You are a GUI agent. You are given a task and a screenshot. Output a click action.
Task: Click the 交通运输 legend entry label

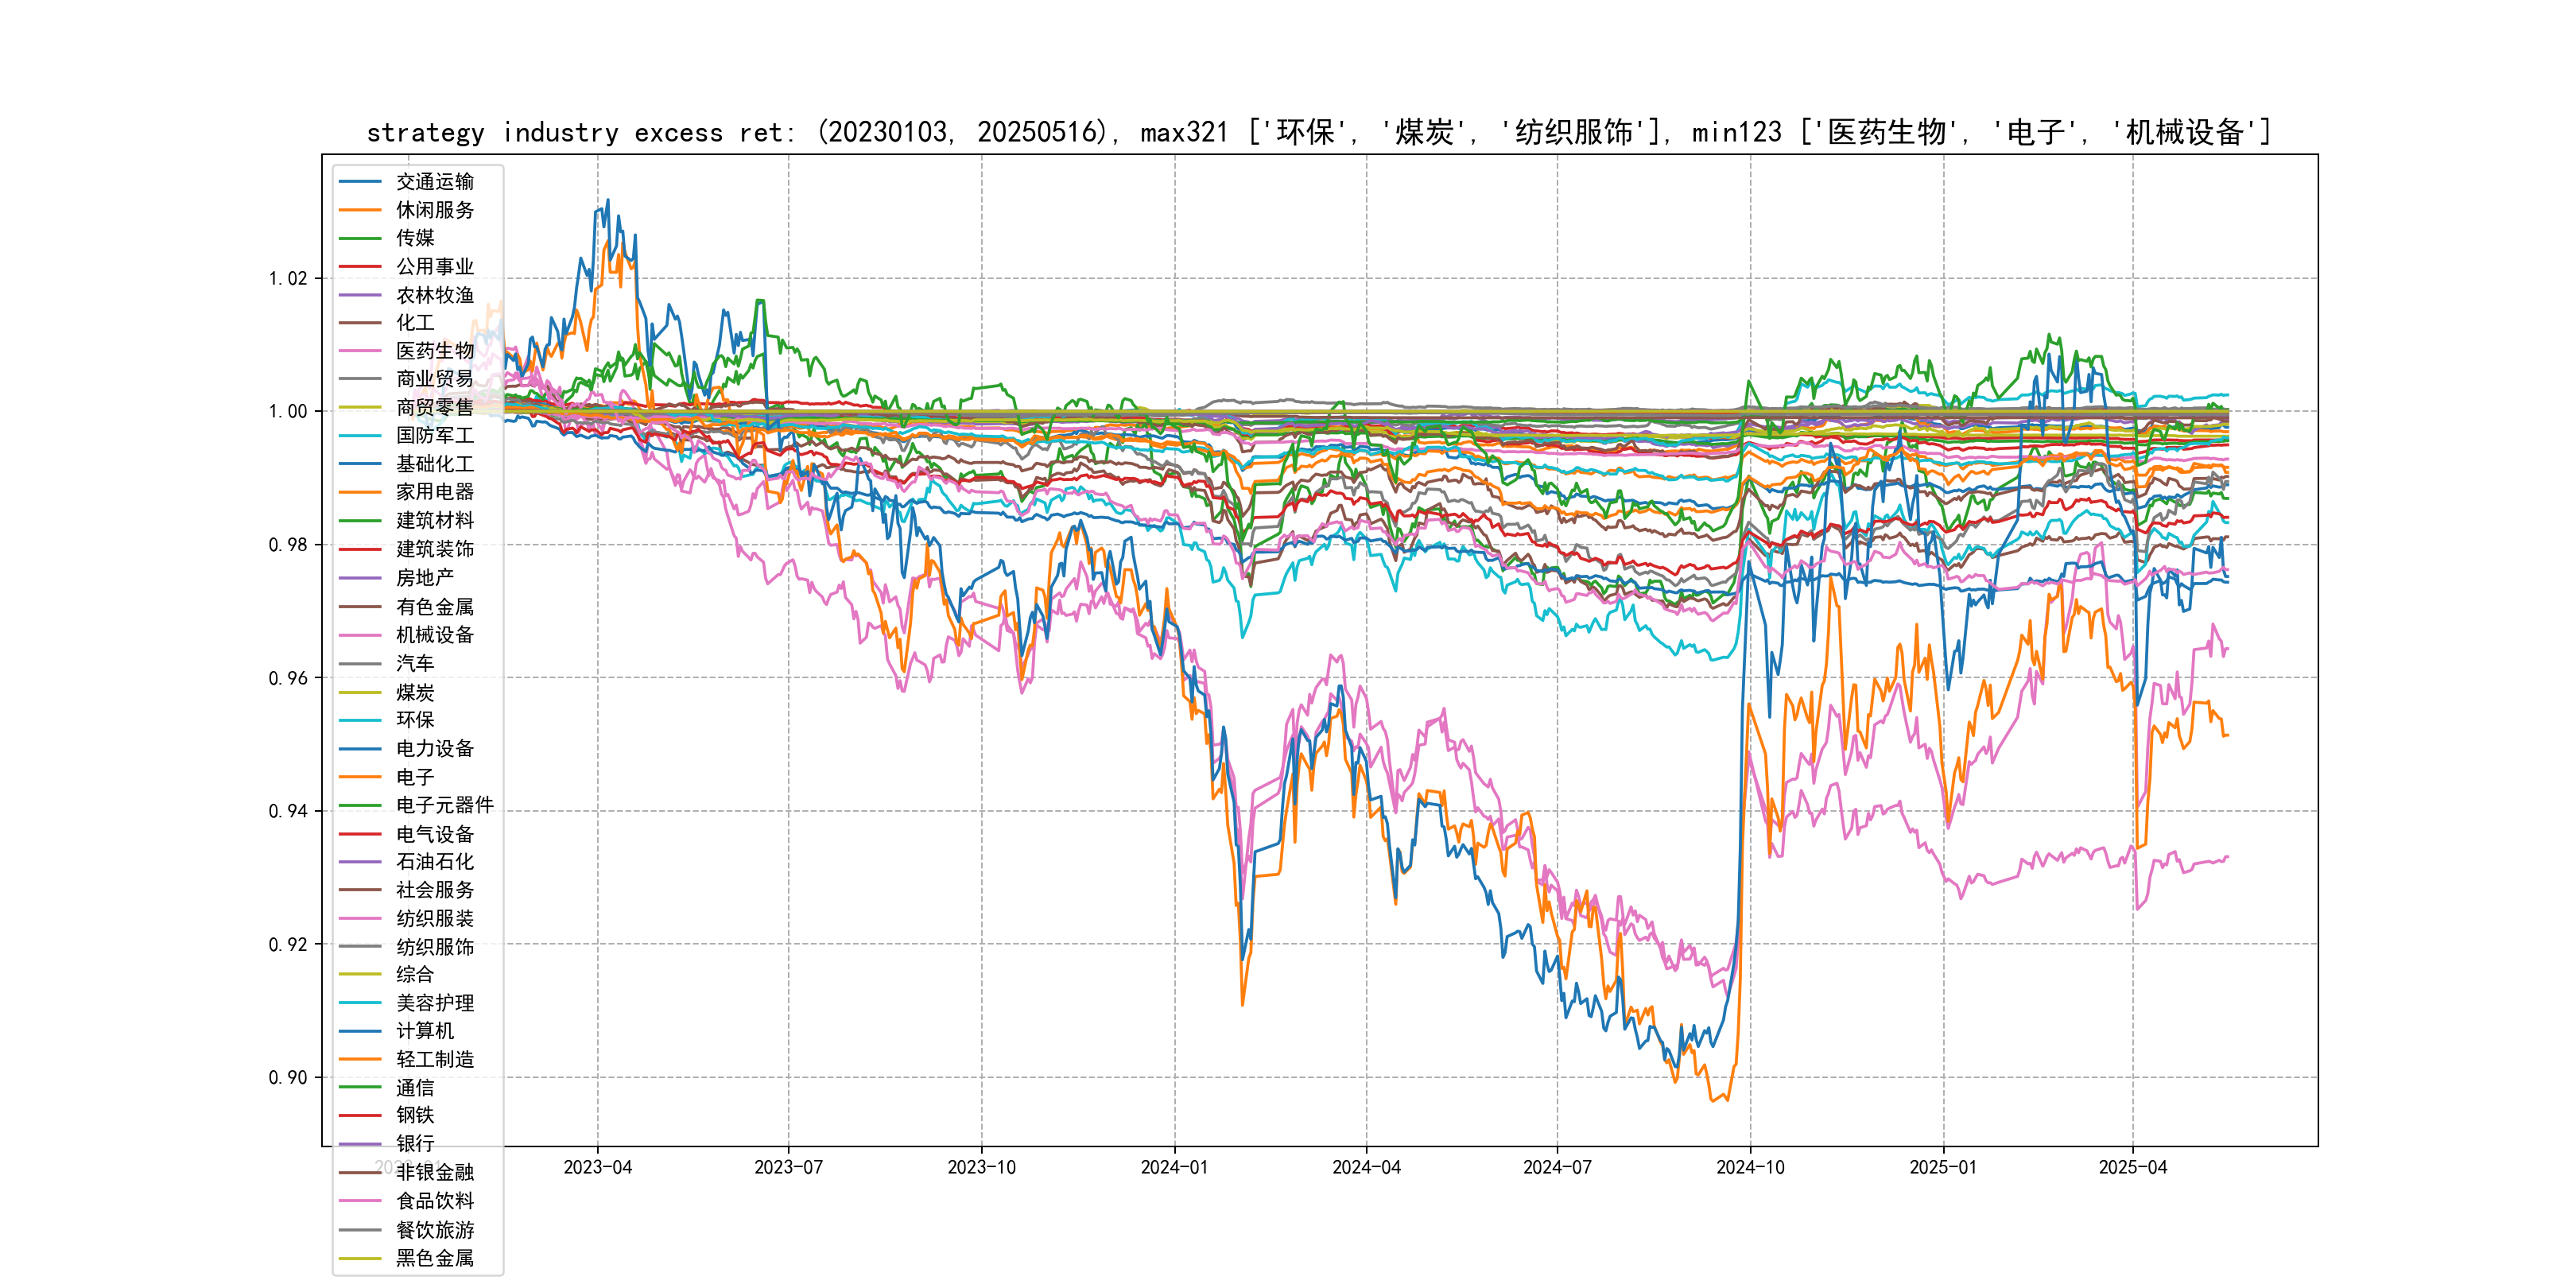[434, 182]
